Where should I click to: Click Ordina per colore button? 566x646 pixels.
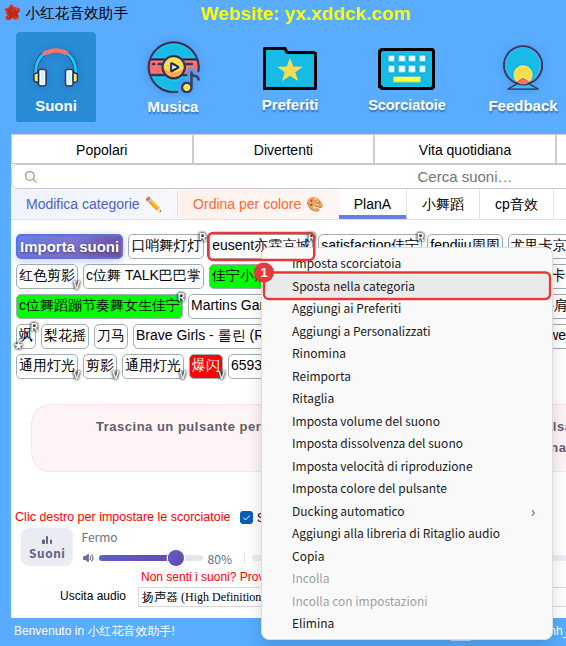(258, 204)
